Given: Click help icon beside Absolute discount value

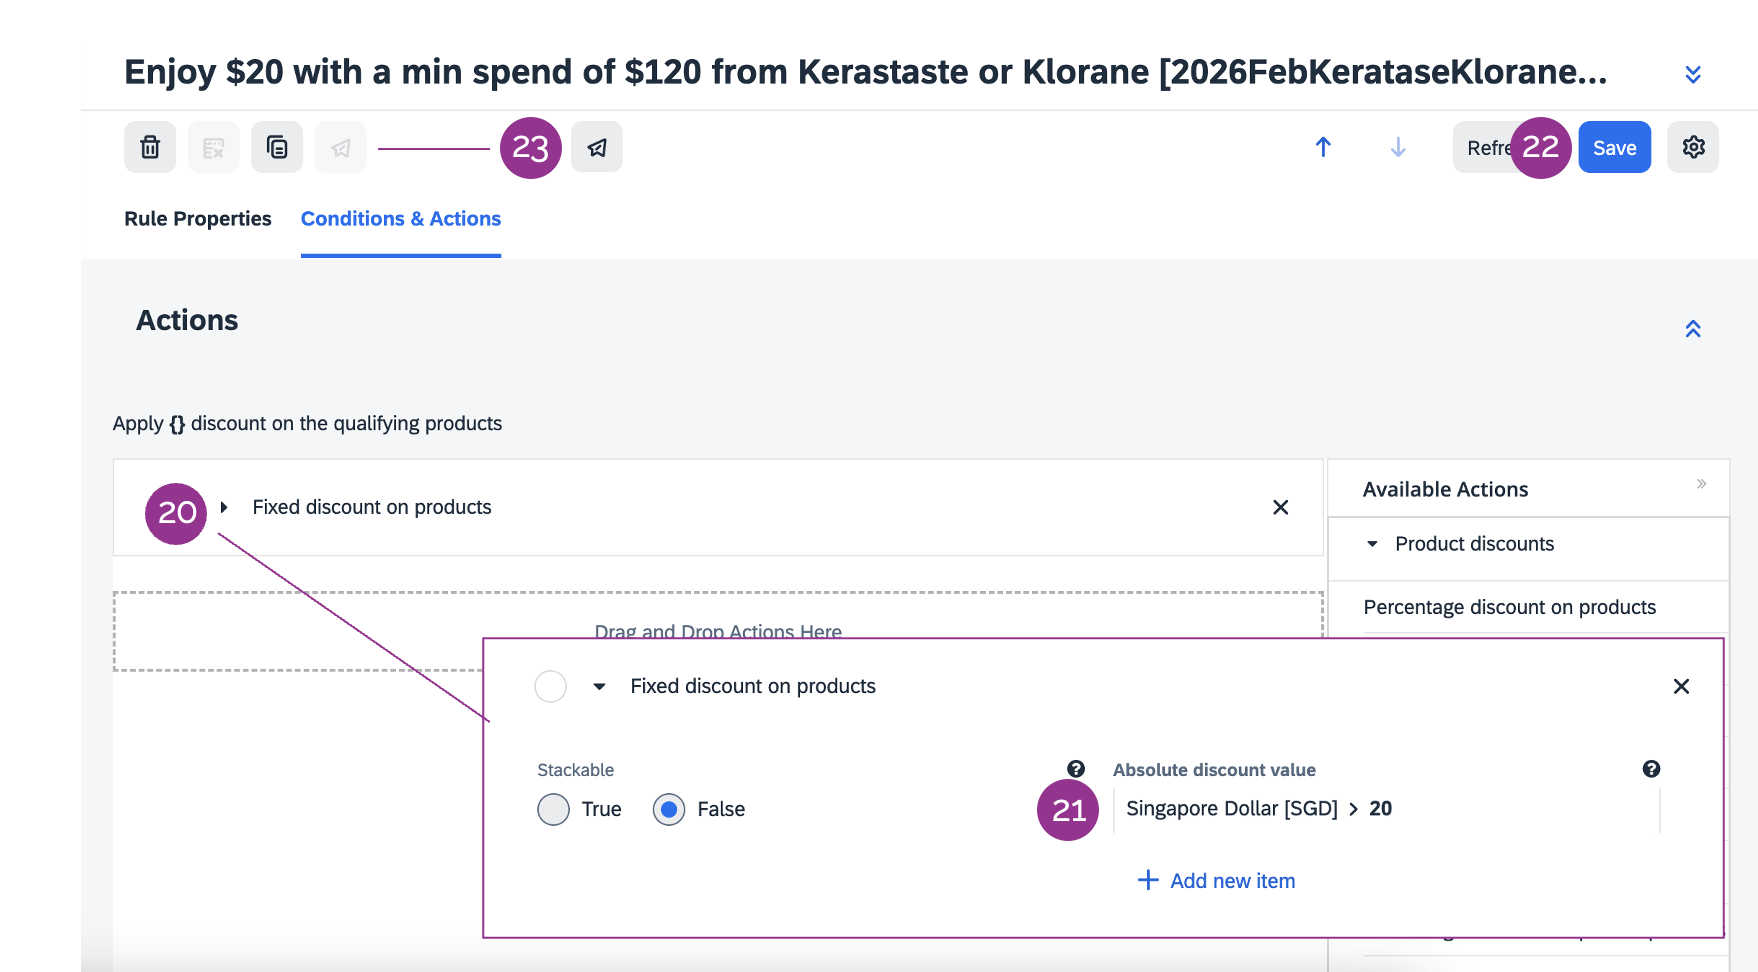Looking at the screenshot, I should pos(1651,769).
